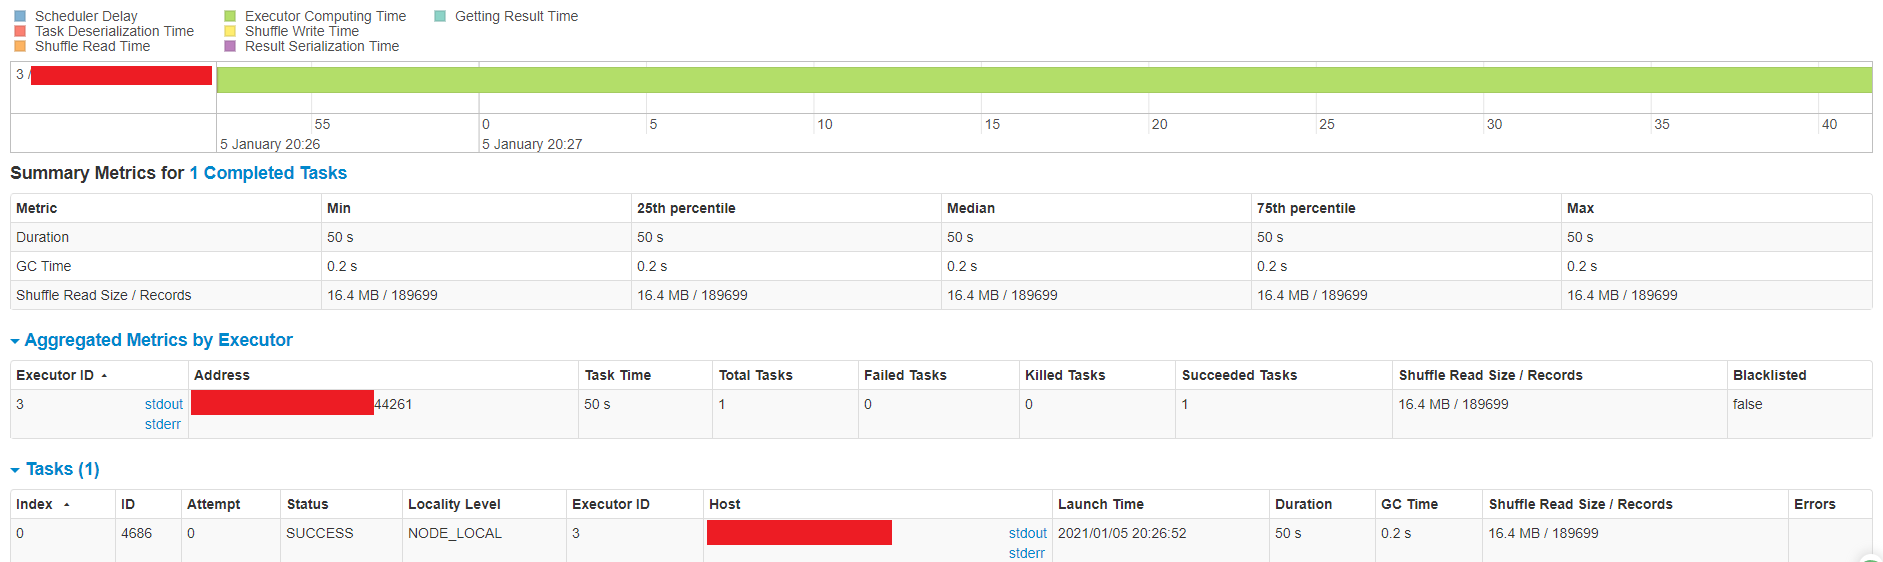
Task: Sort tasks by Locality Level header
Action: [454, 504]
